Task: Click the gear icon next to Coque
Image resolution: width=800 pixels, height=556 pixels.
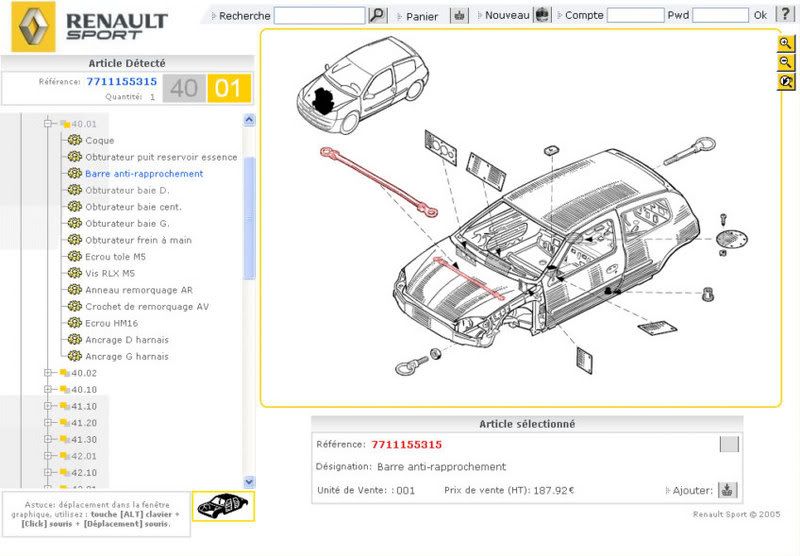Action: [x=74, y=140]
